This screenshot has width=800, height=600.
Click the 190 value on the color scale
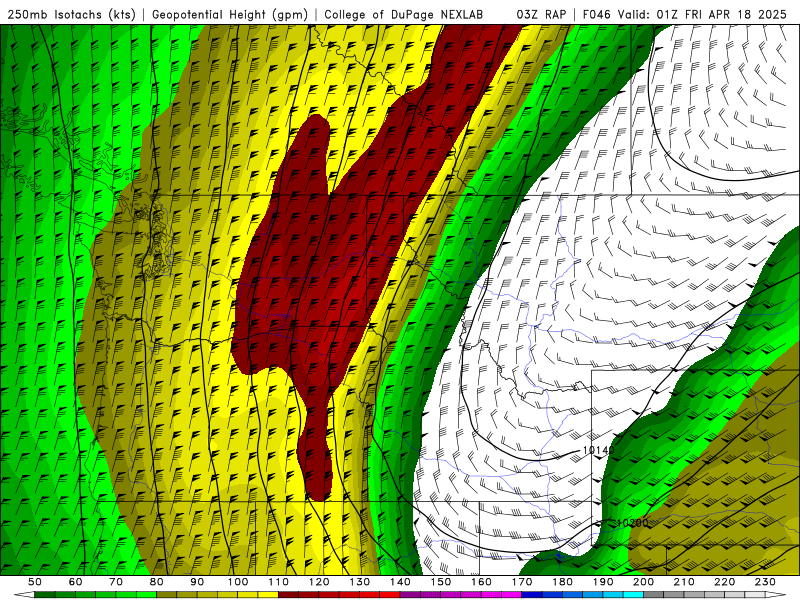pyautogui.click(x=604, y=582)
